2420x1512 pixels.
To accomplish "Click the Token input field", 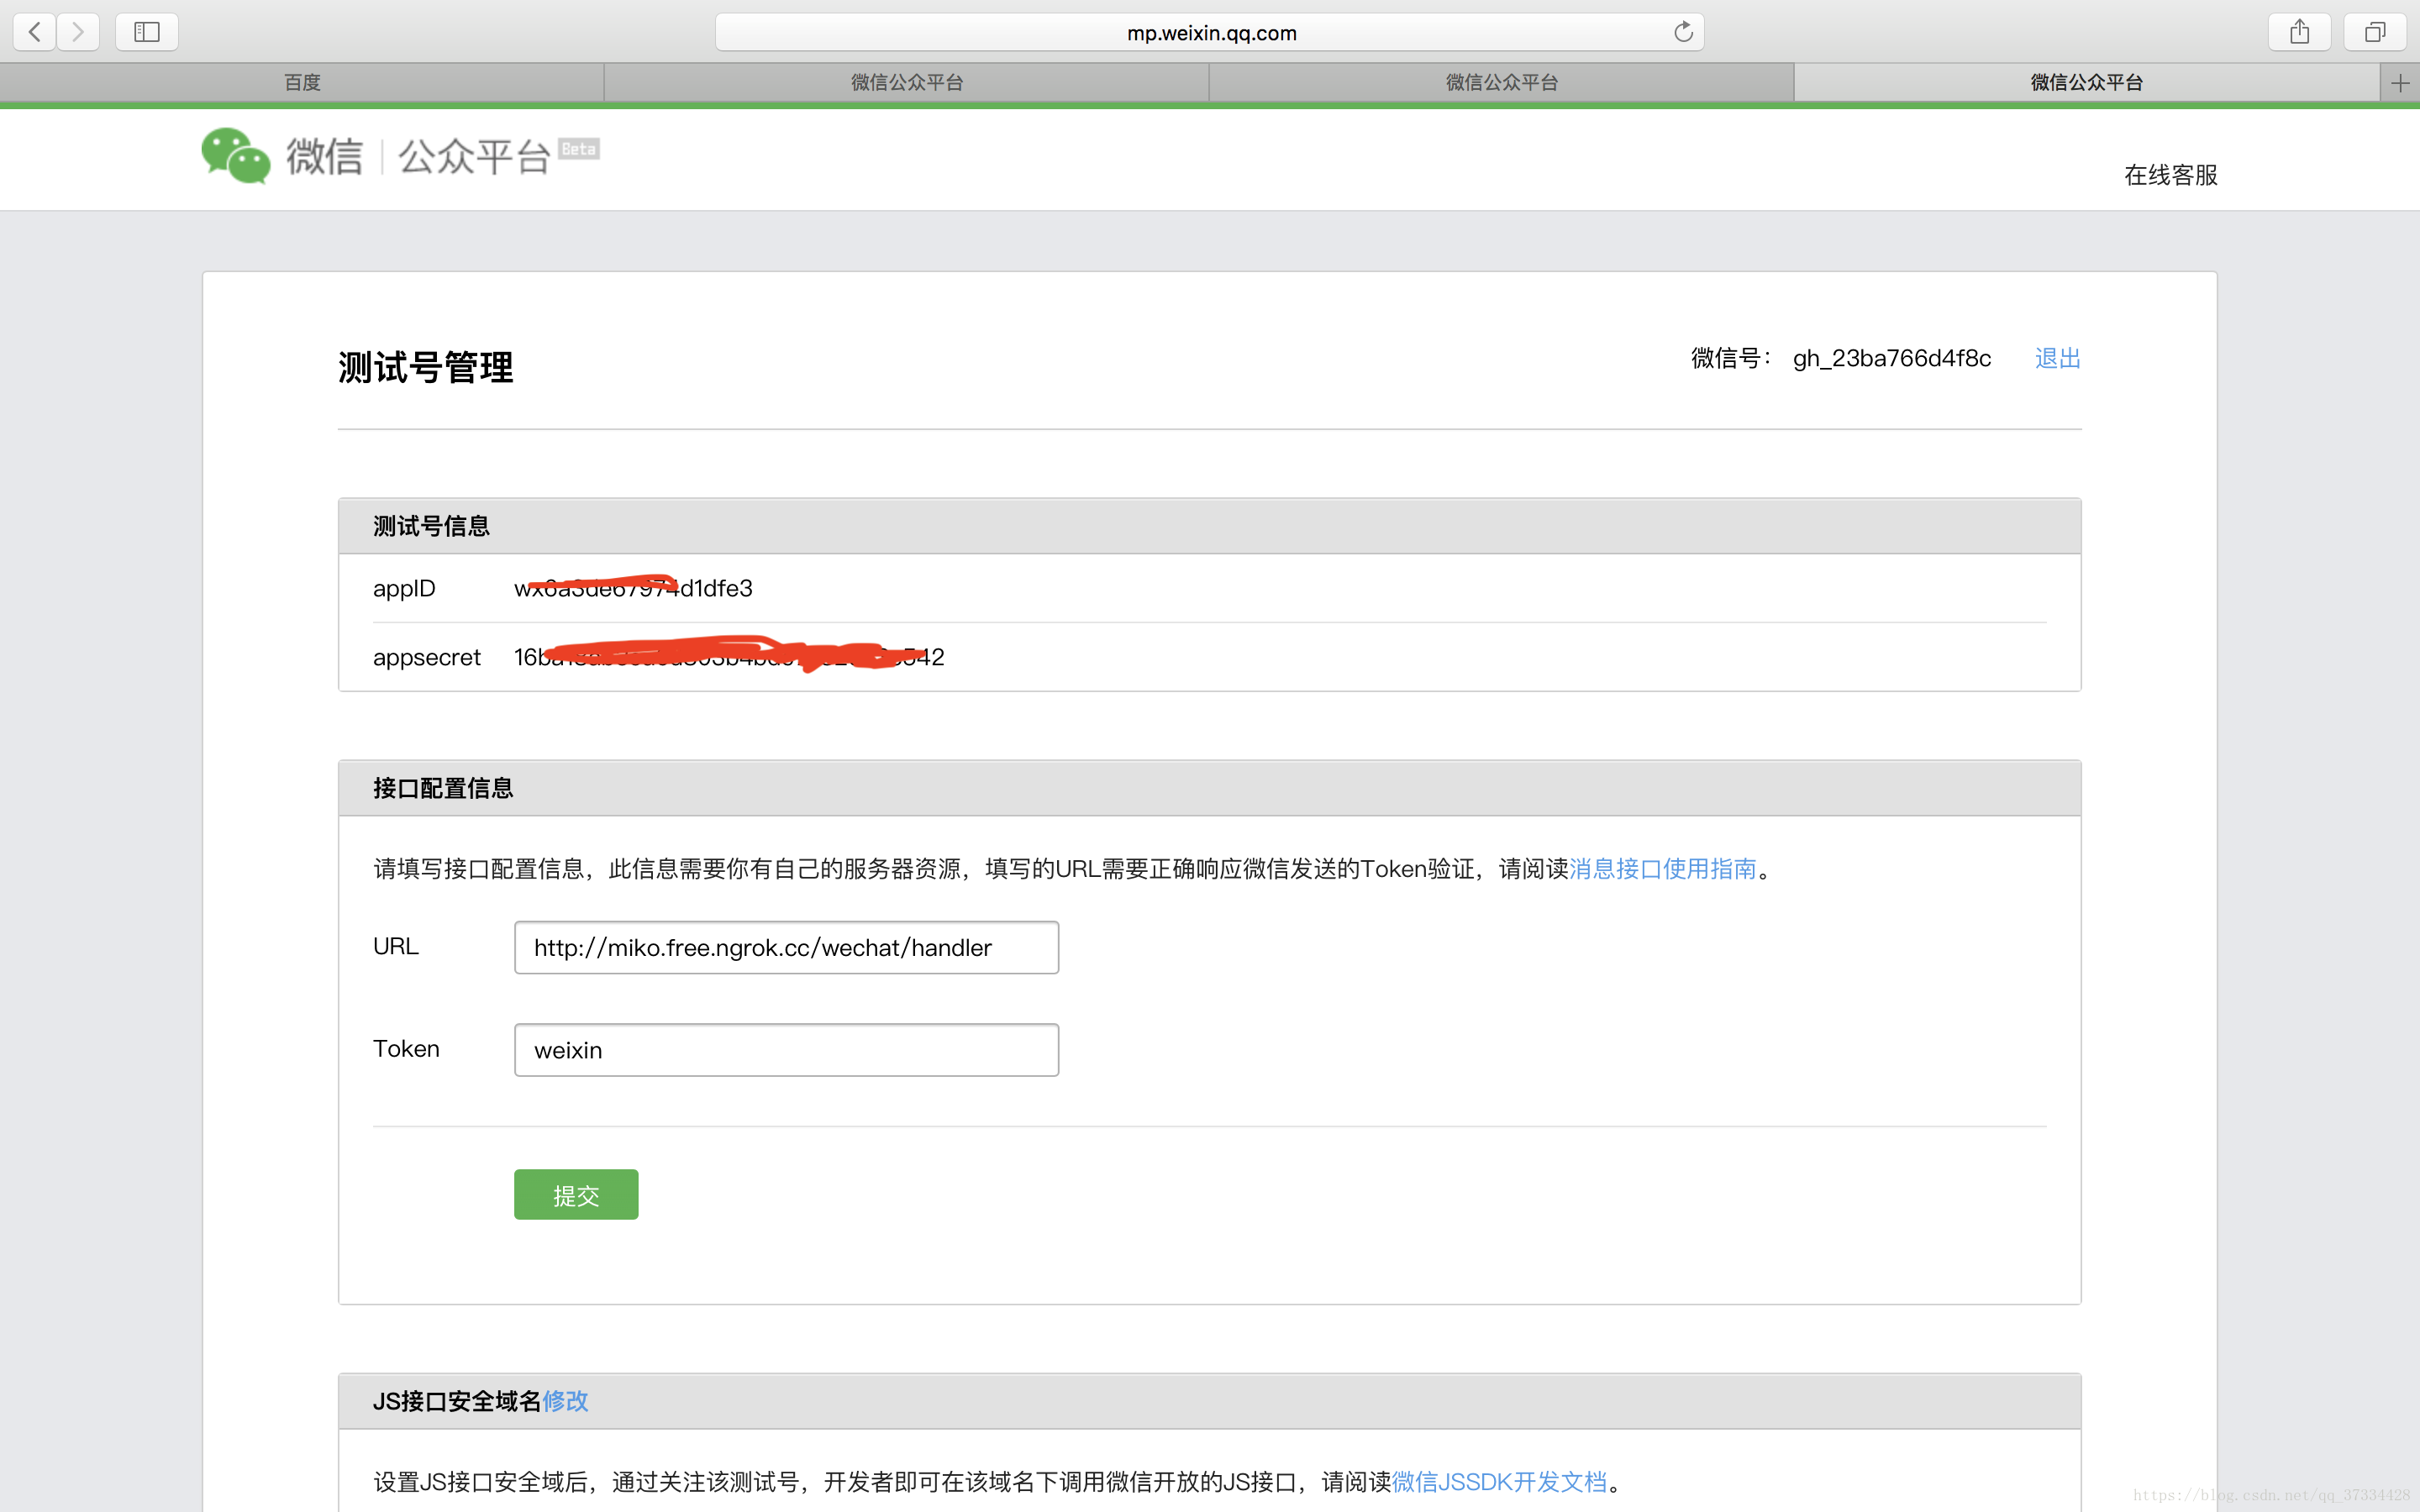I will click(x=786, y=1050).
